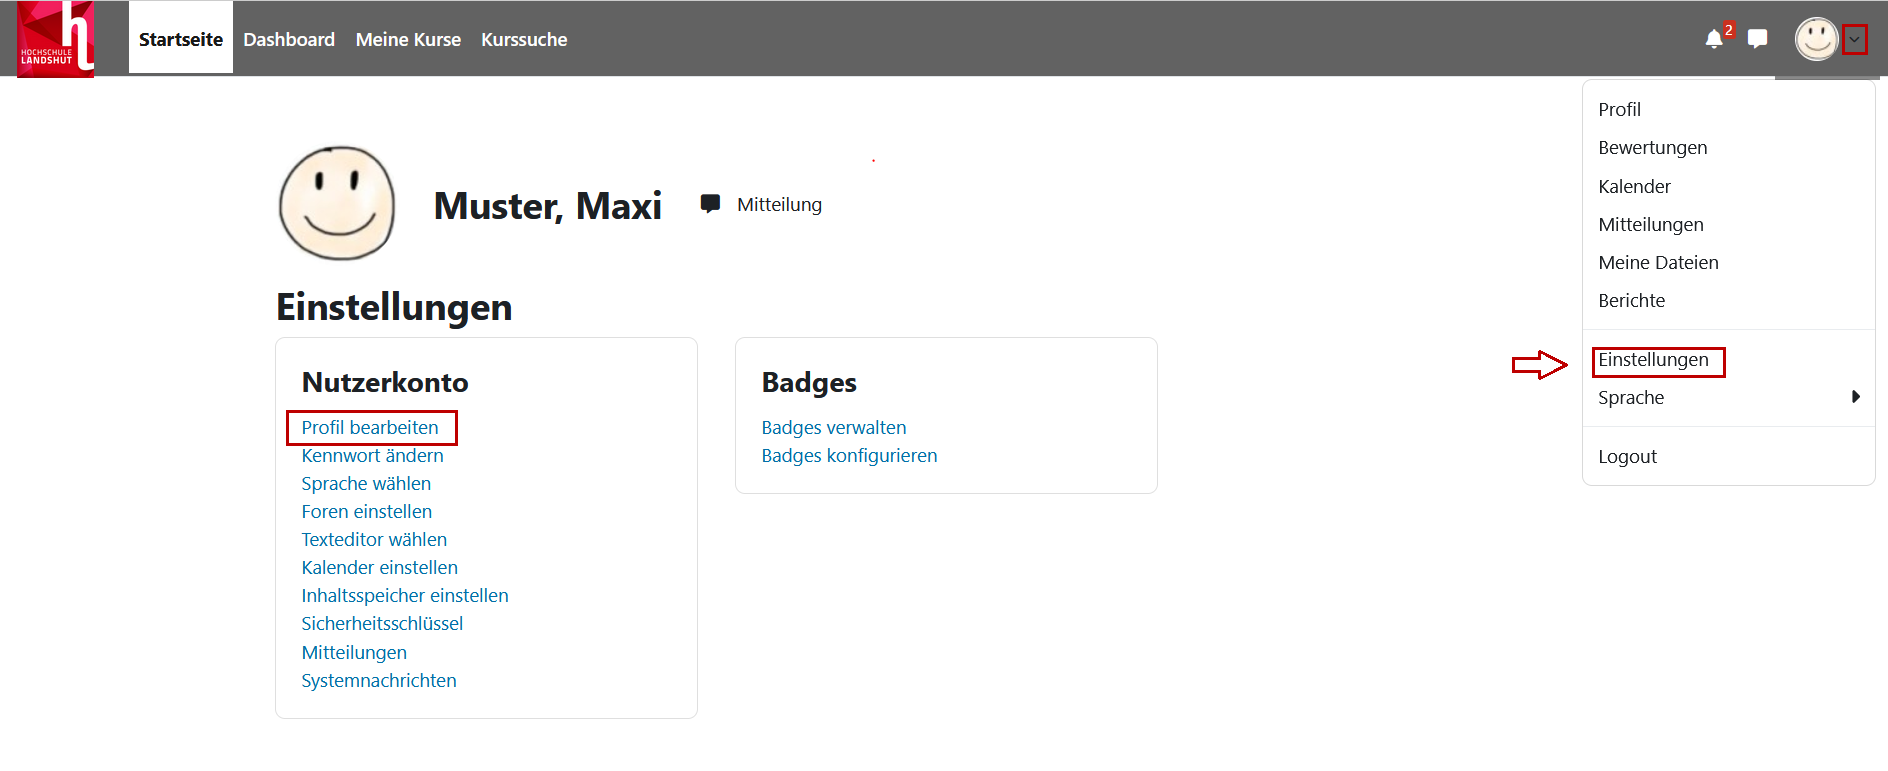Image resolution: width=1888 pixels, height=771 pixels.
Task: Open the notifications bell icon
Action: tap(1714, 39)
